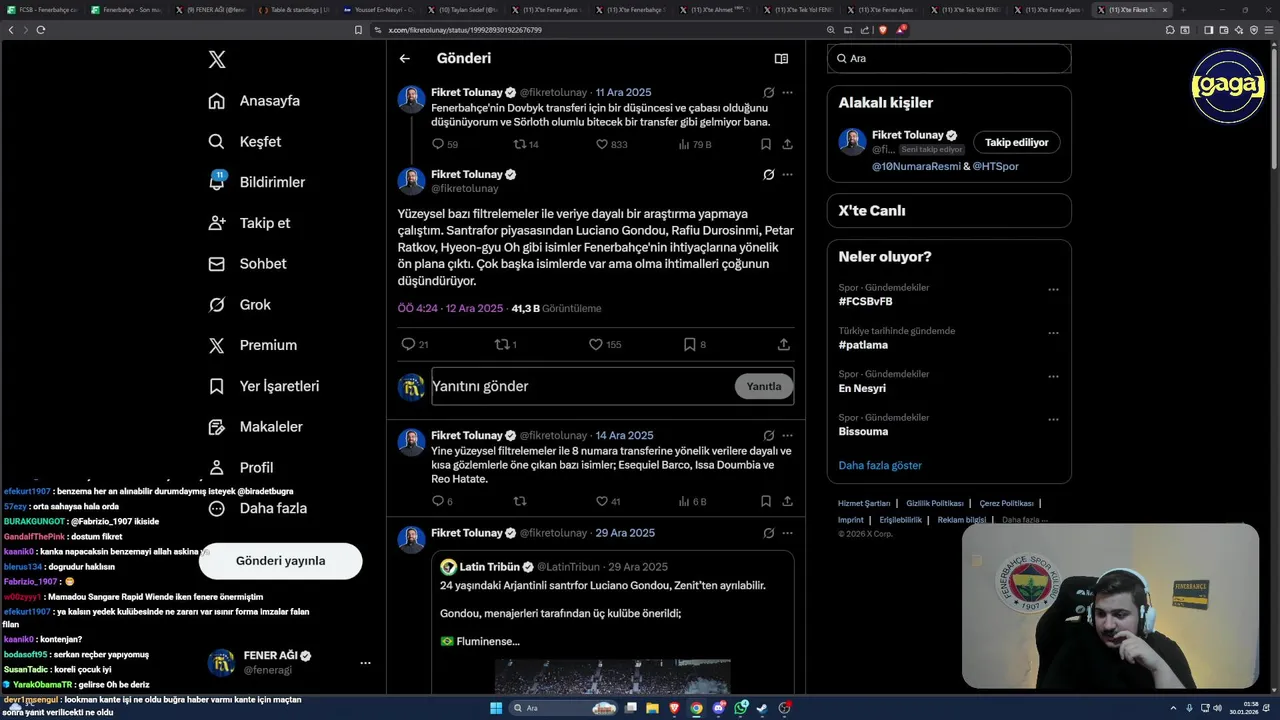Like the post with 833 likes
This screenshot has width=1280, height=720.
(x=602, y=144)
